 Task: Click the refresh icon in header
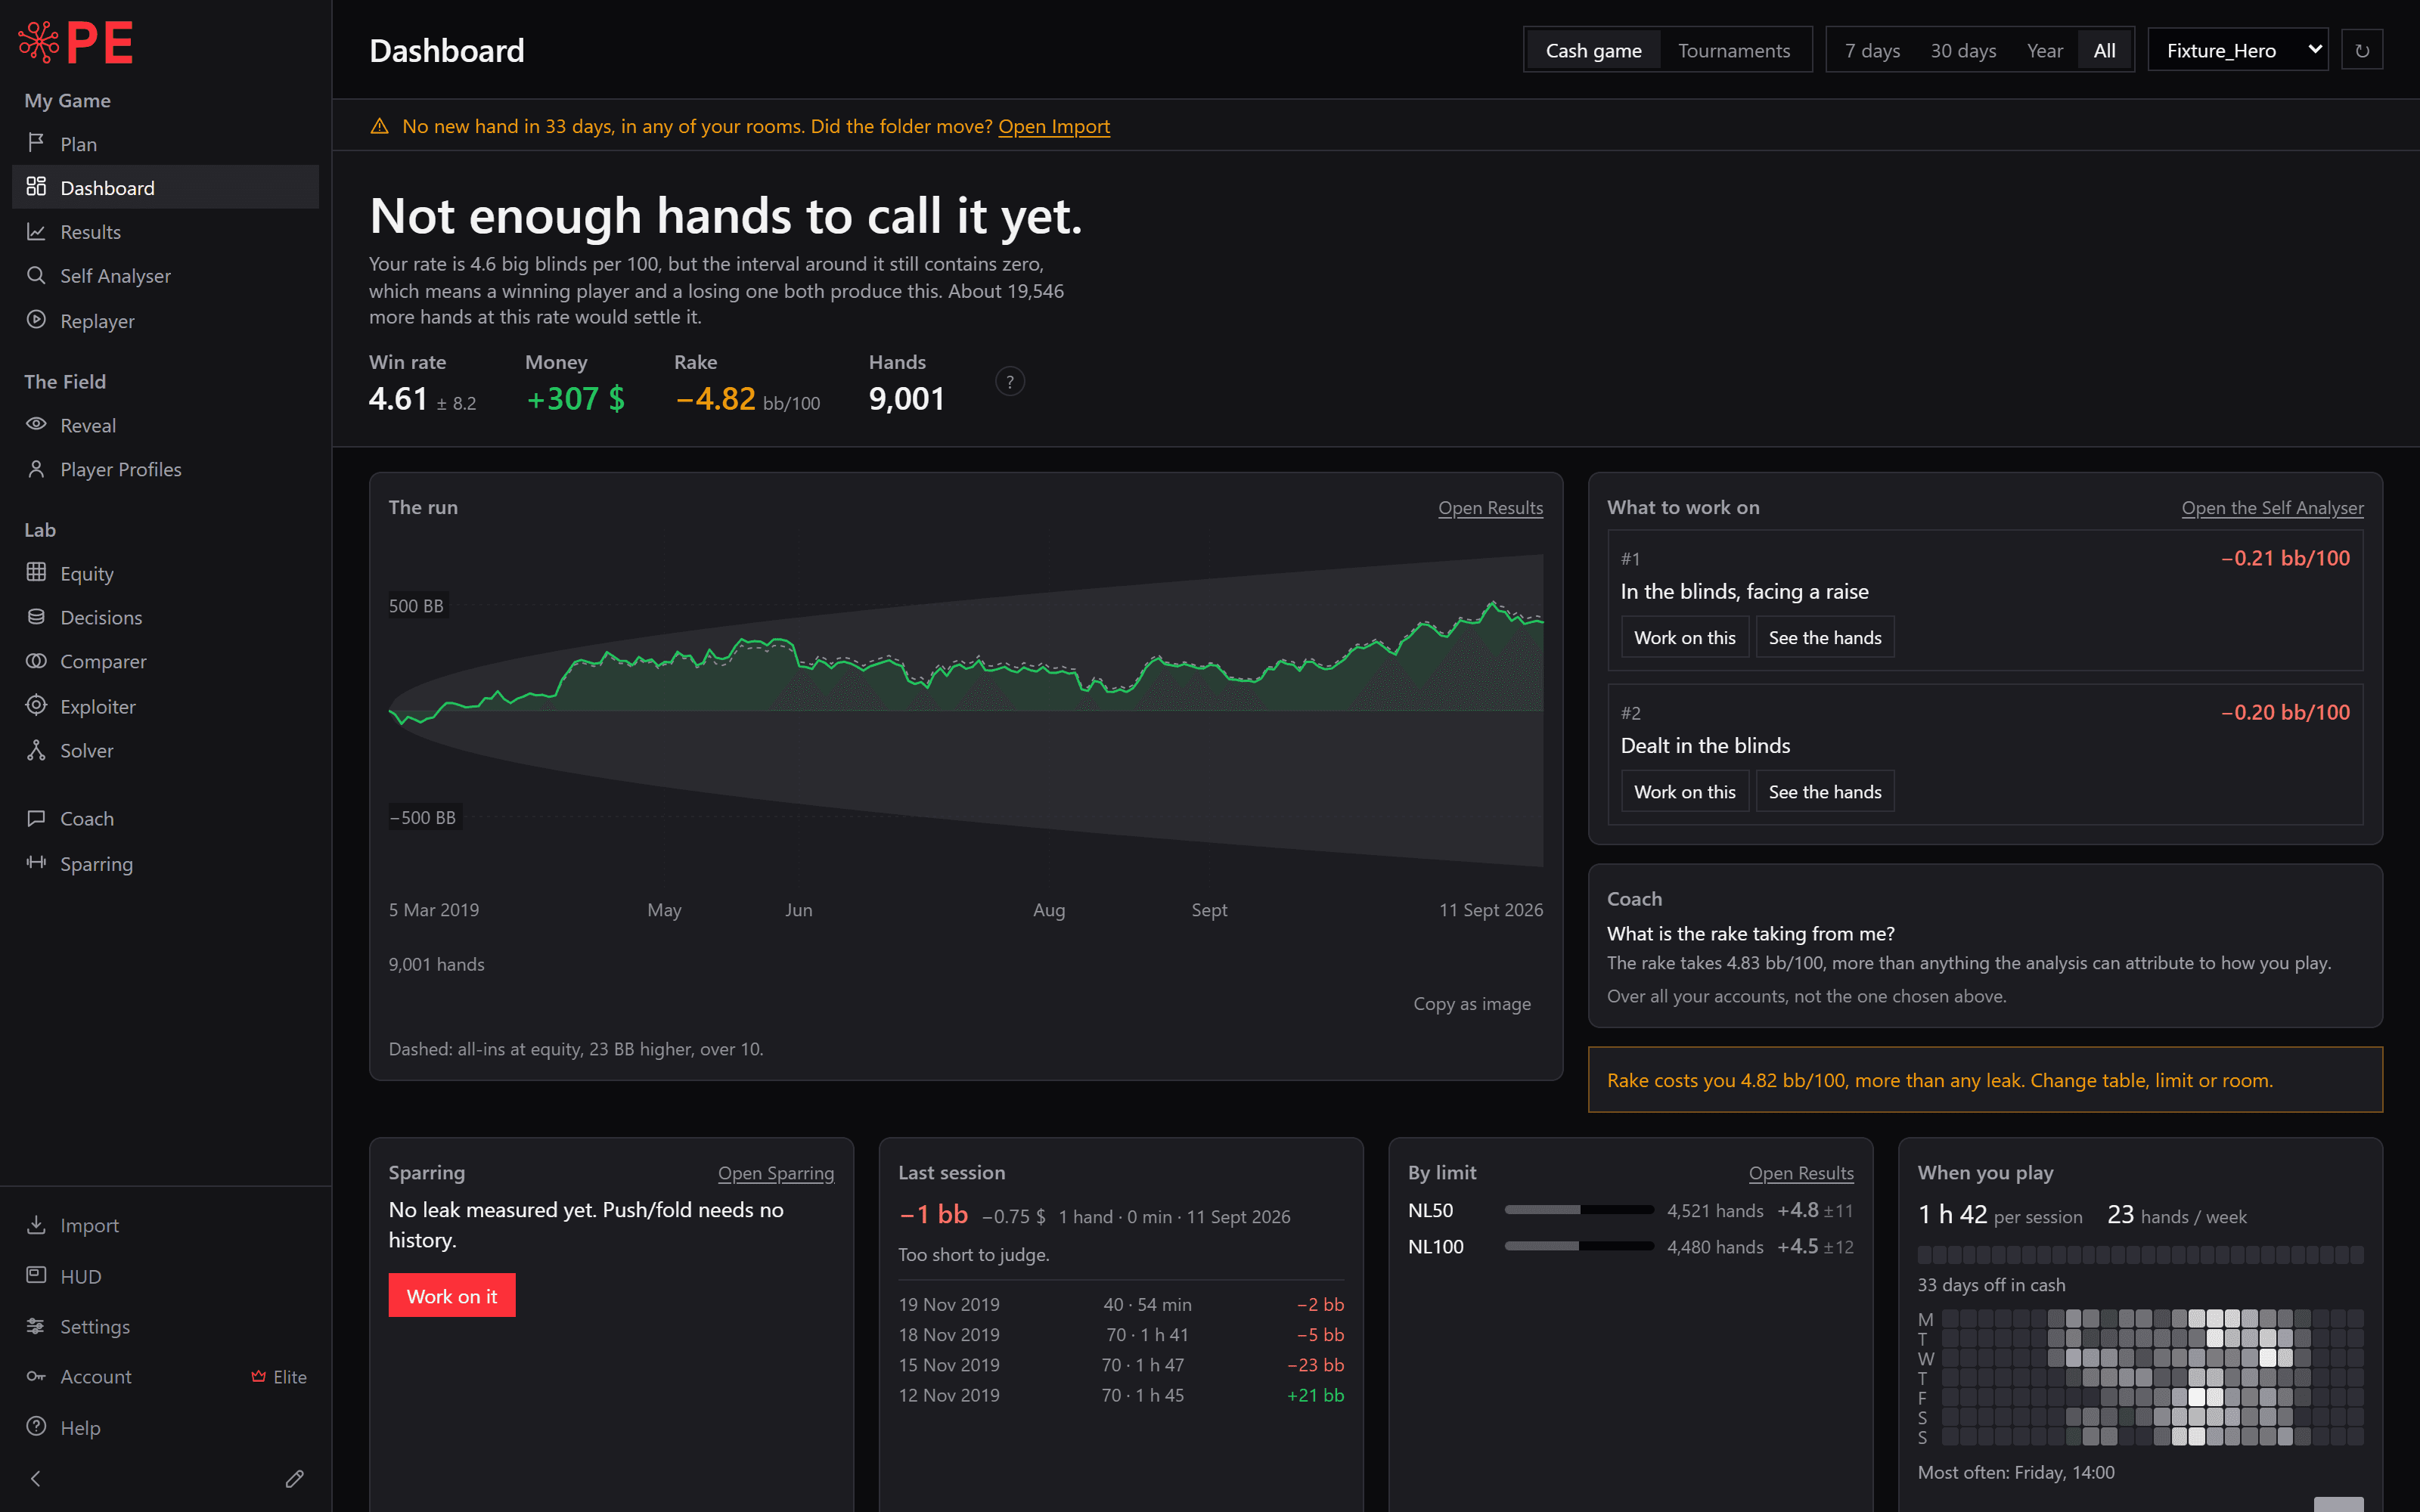[2362, 50]
